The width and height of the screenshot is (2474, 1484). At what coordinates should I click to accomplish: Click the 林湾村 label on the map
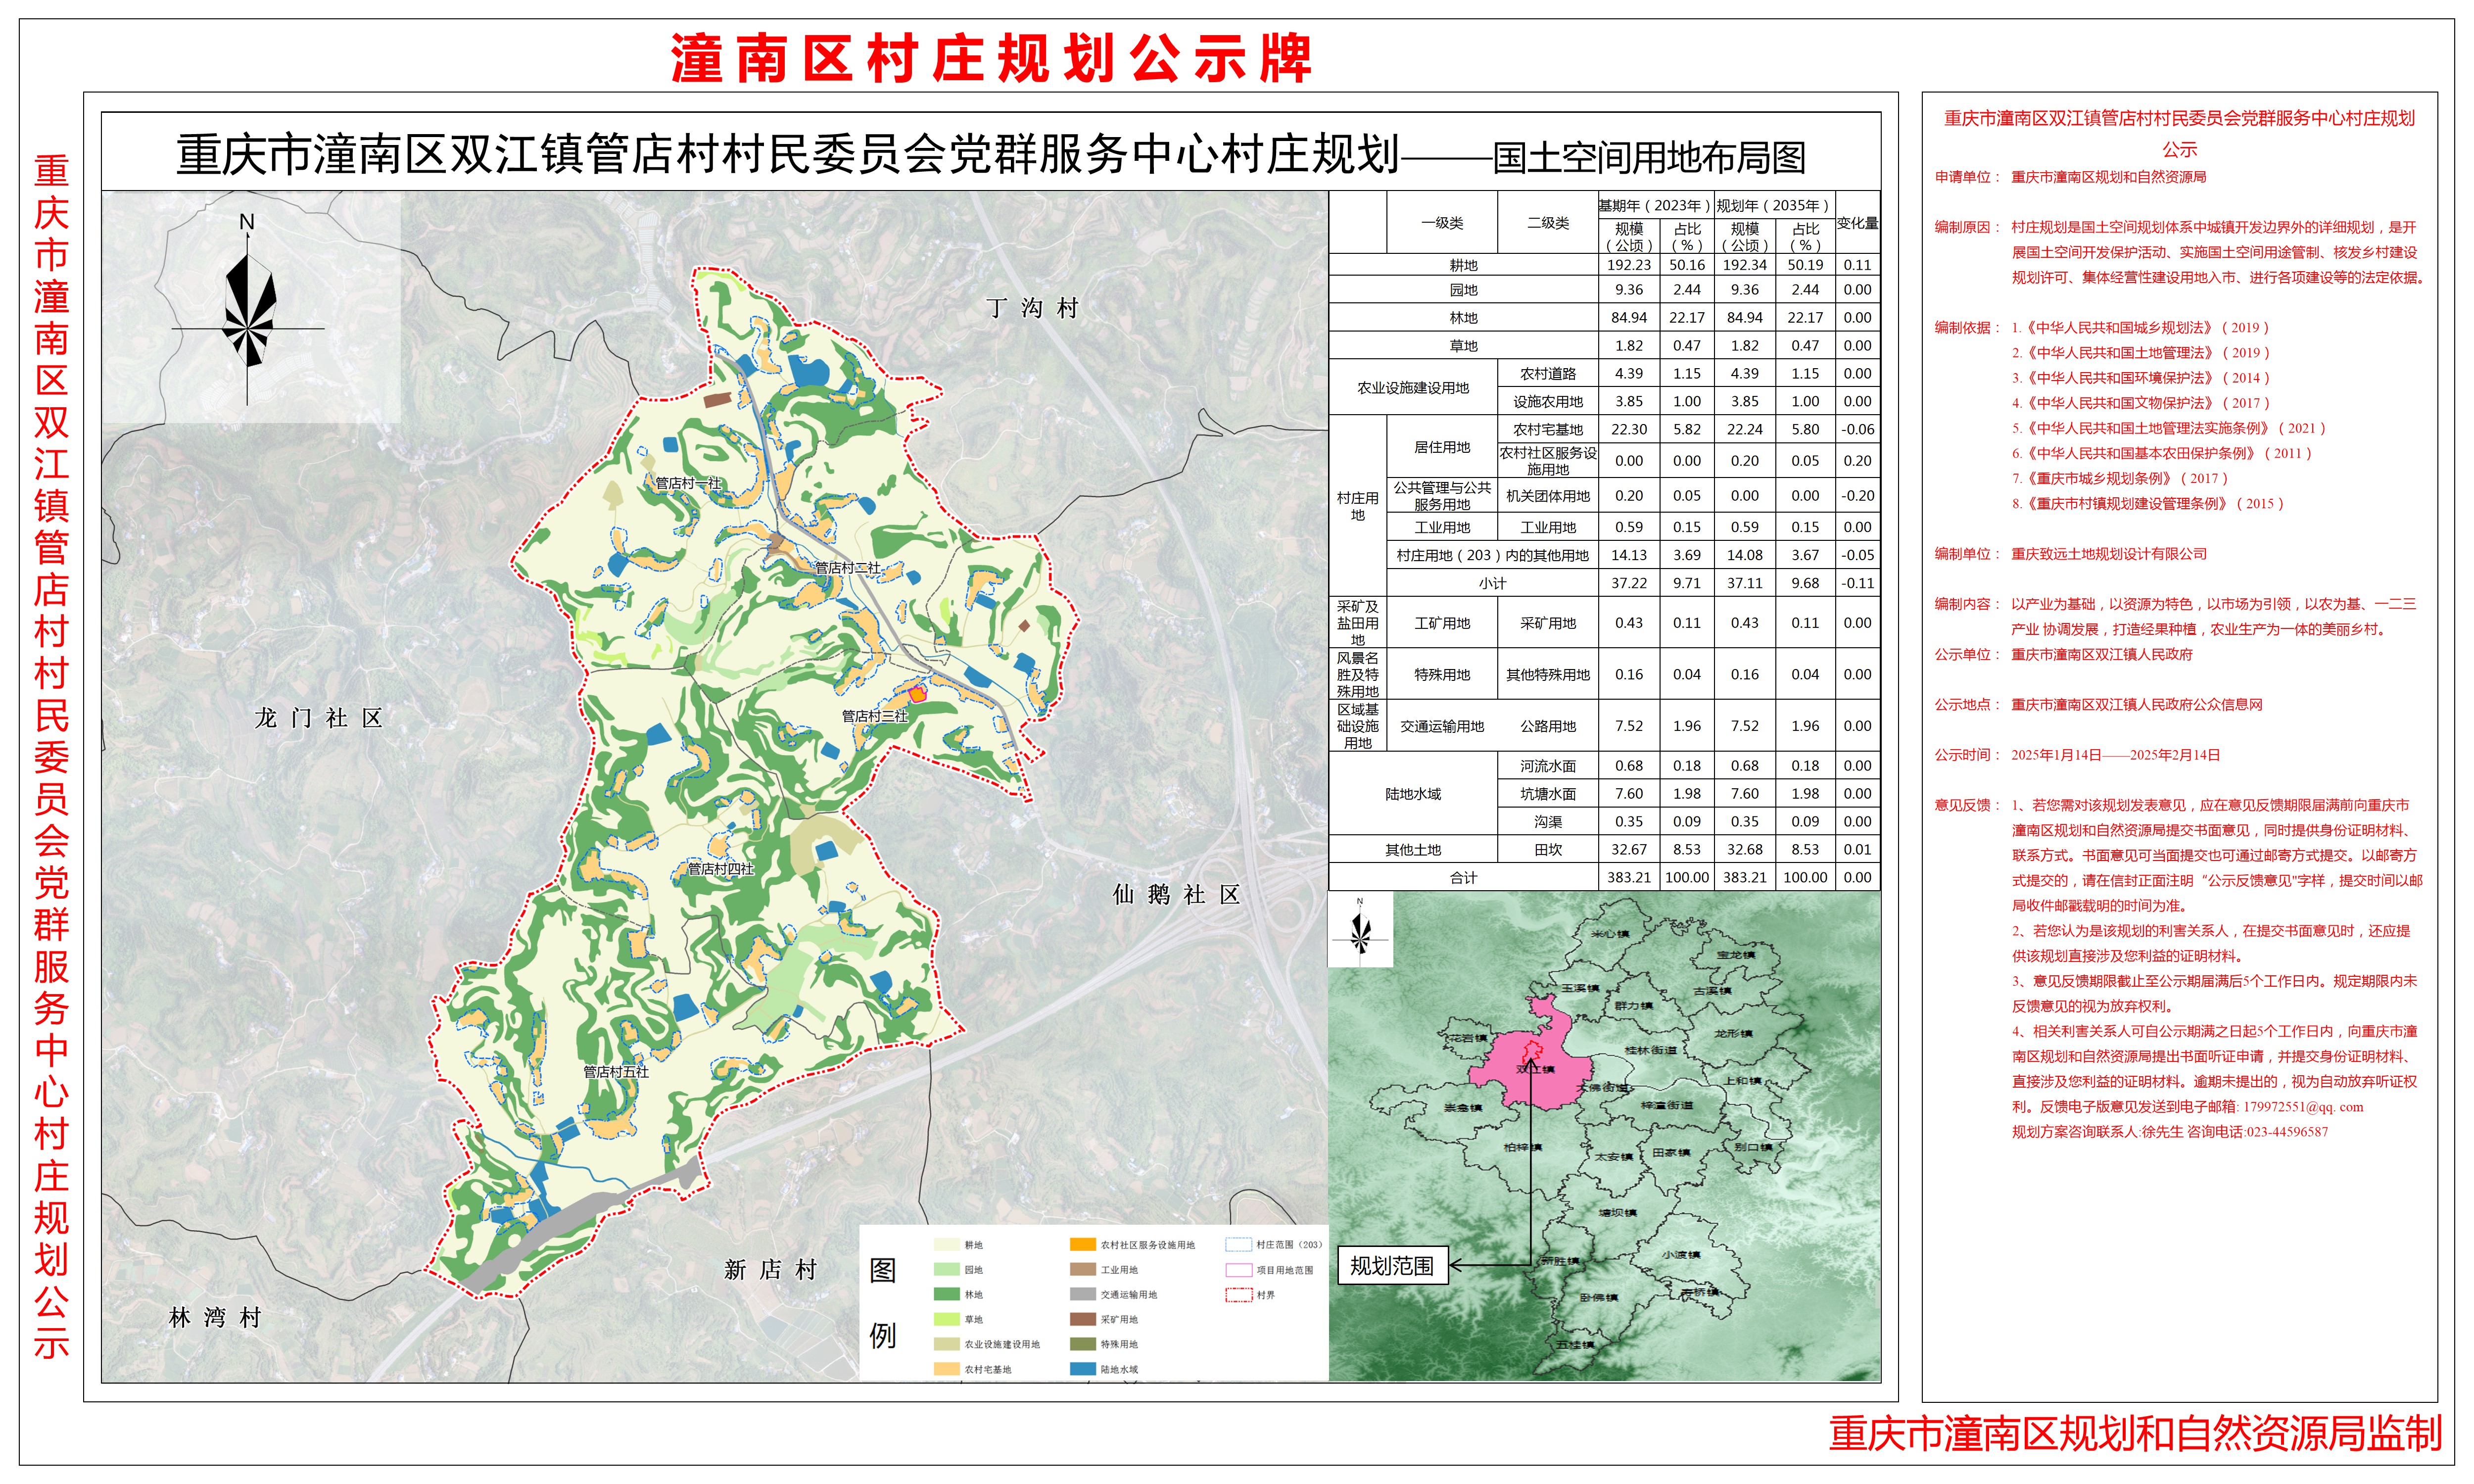[215, 1318]
